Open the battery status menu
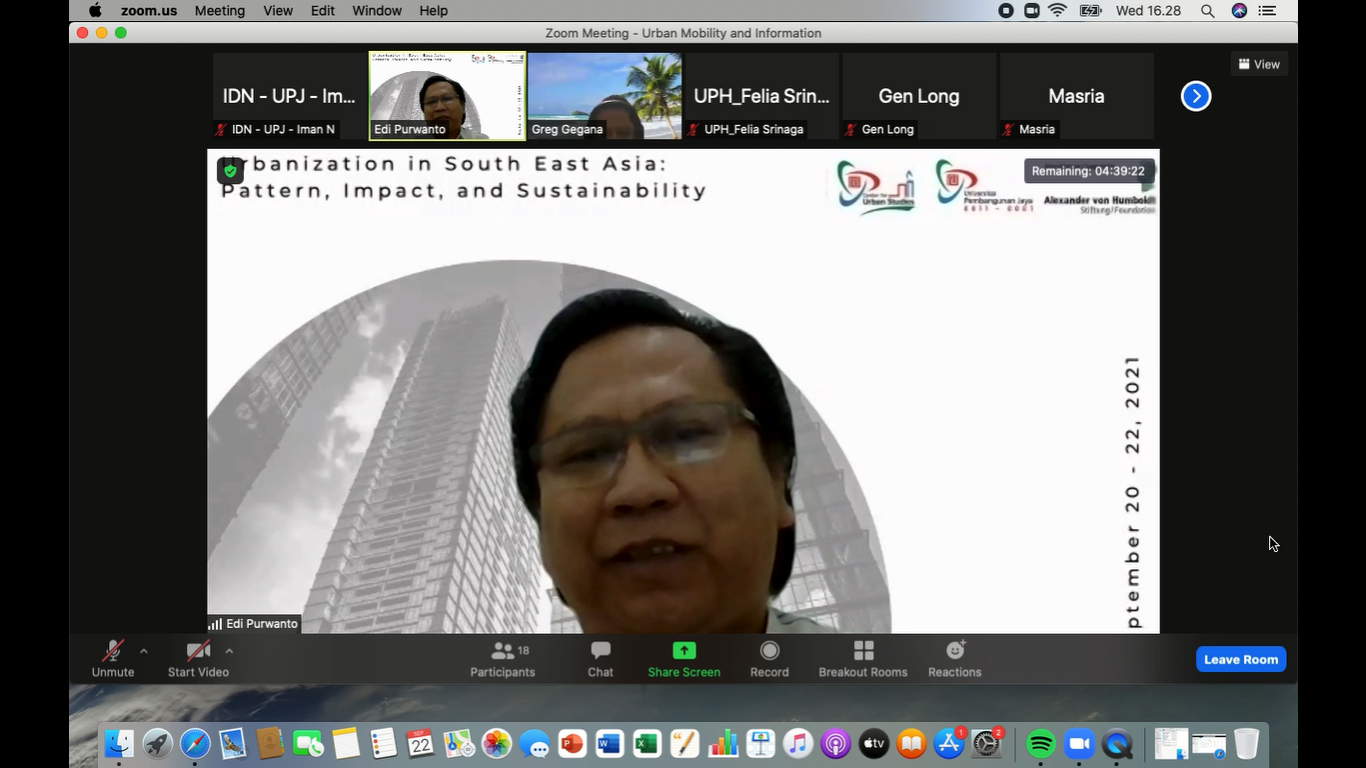1366x768 pixels. pyautogui.click(x=1091, y=10)
